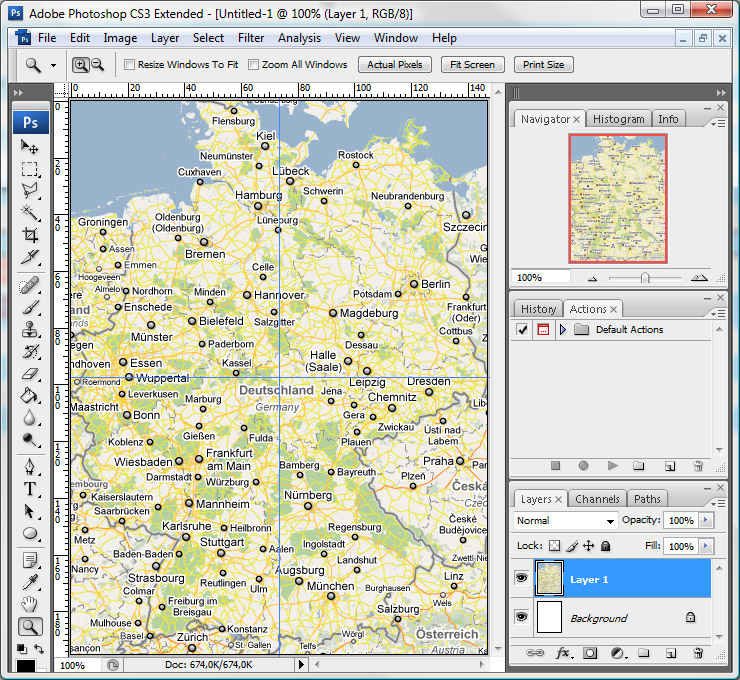Screen dimensions: 740x680
Task: Select the Polygonal Lasso tool
Action: 30,191
